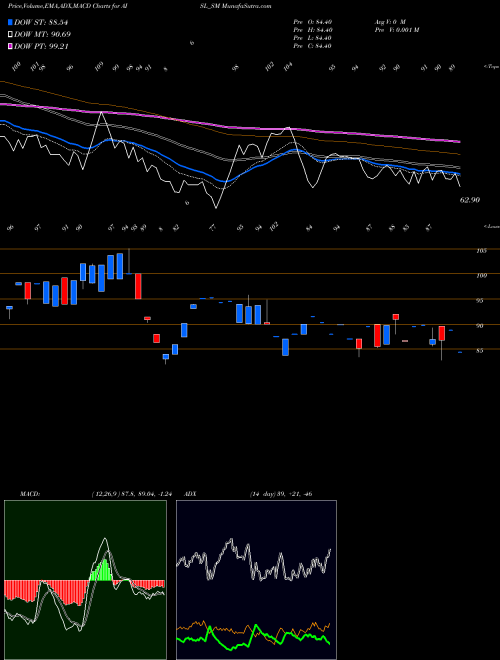This screenshot has height=660, width=500.
Task: Click the 'Pre V: 0.001 M' volume text
Action: [396, 30]
